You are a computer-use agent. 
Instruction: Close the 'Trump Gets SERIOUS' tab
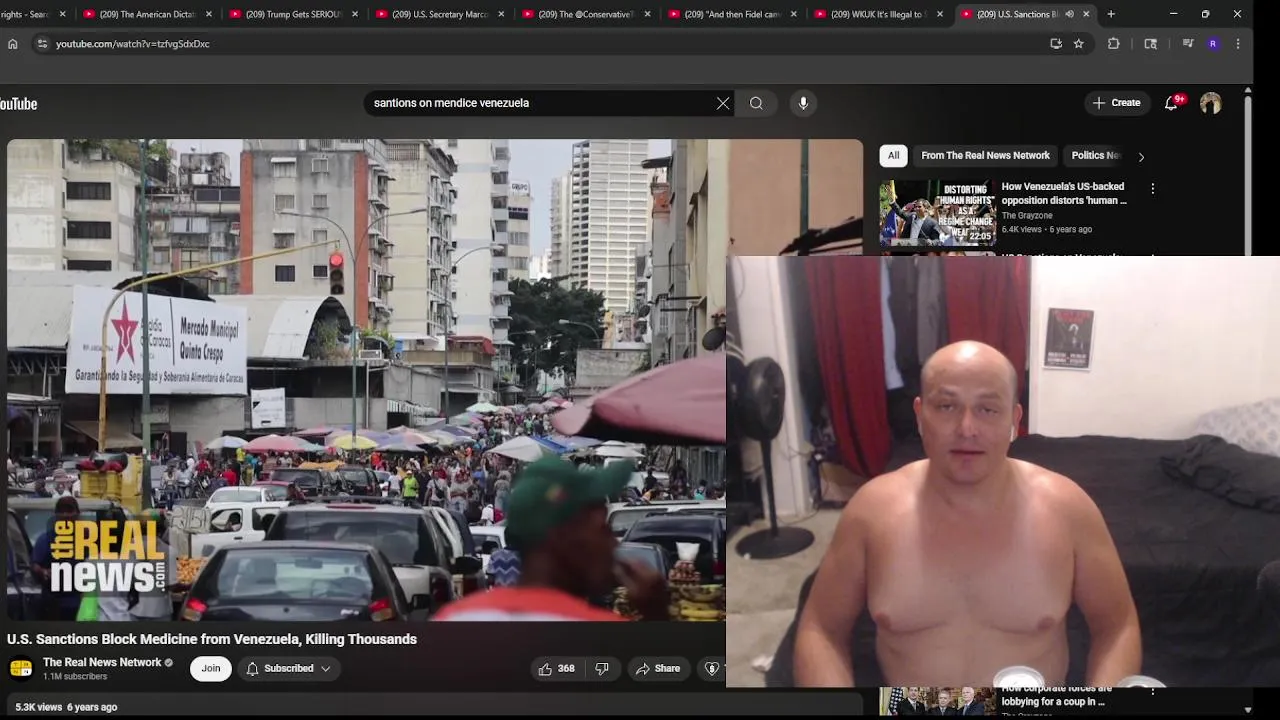coord(355,14)
